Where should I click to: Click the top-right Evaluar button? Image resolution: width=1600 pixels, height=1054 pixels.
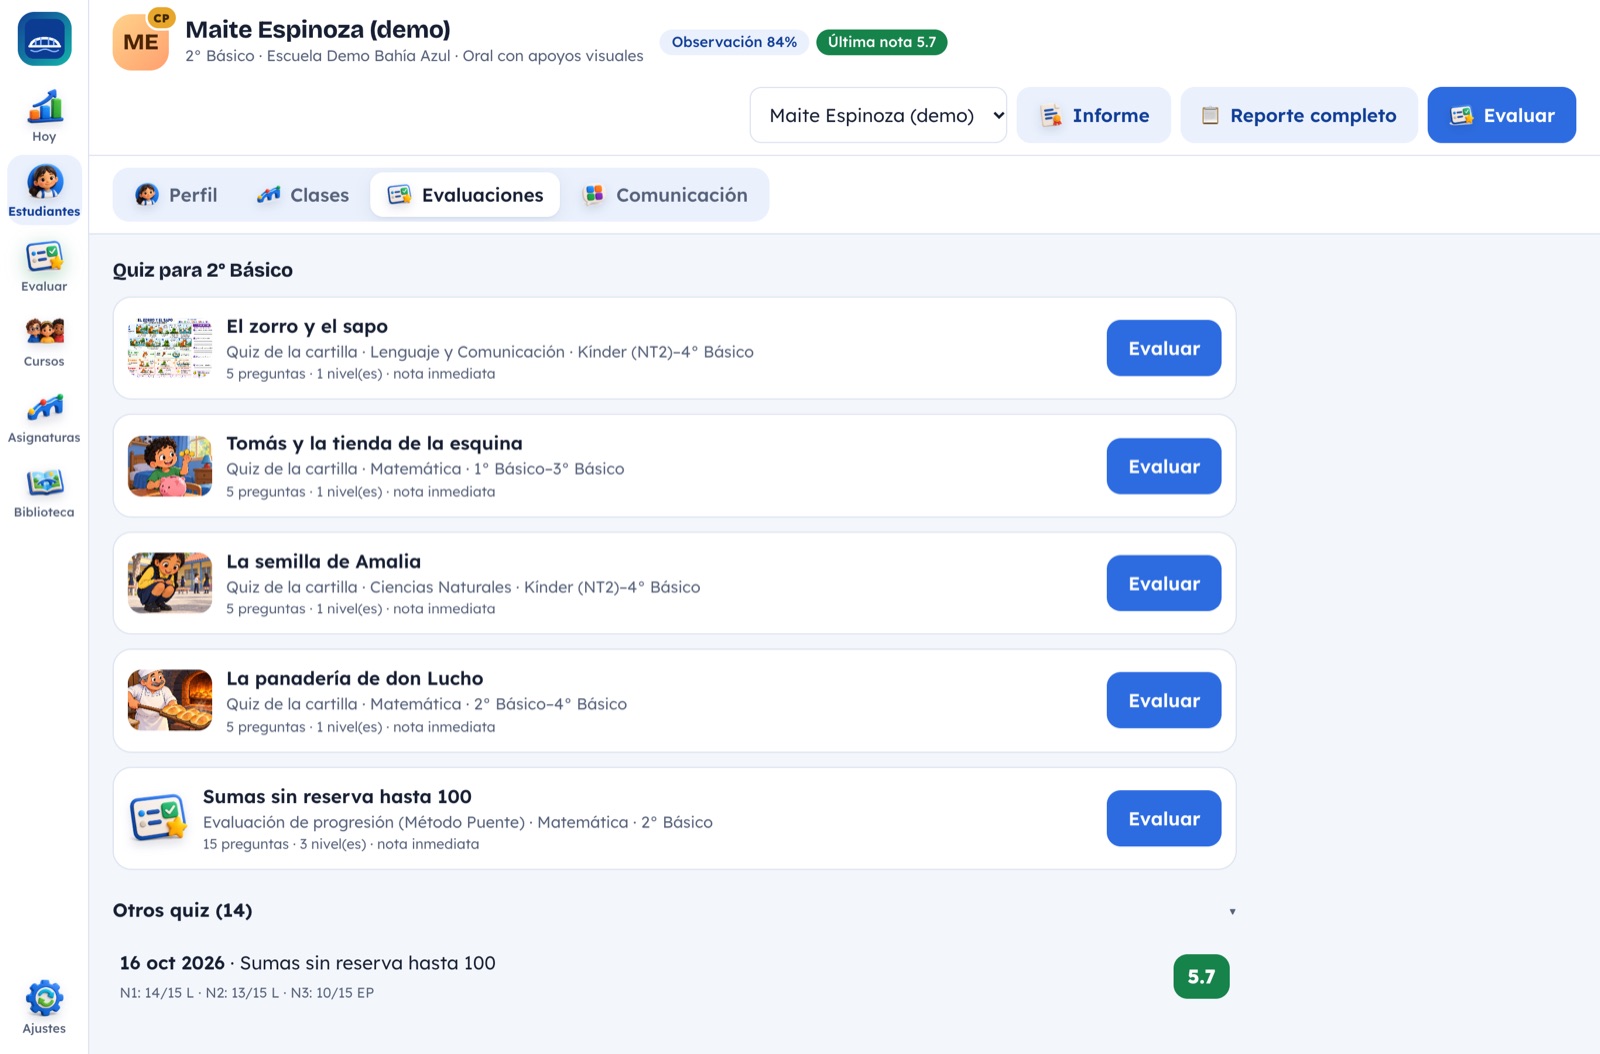coord(1502,115)
